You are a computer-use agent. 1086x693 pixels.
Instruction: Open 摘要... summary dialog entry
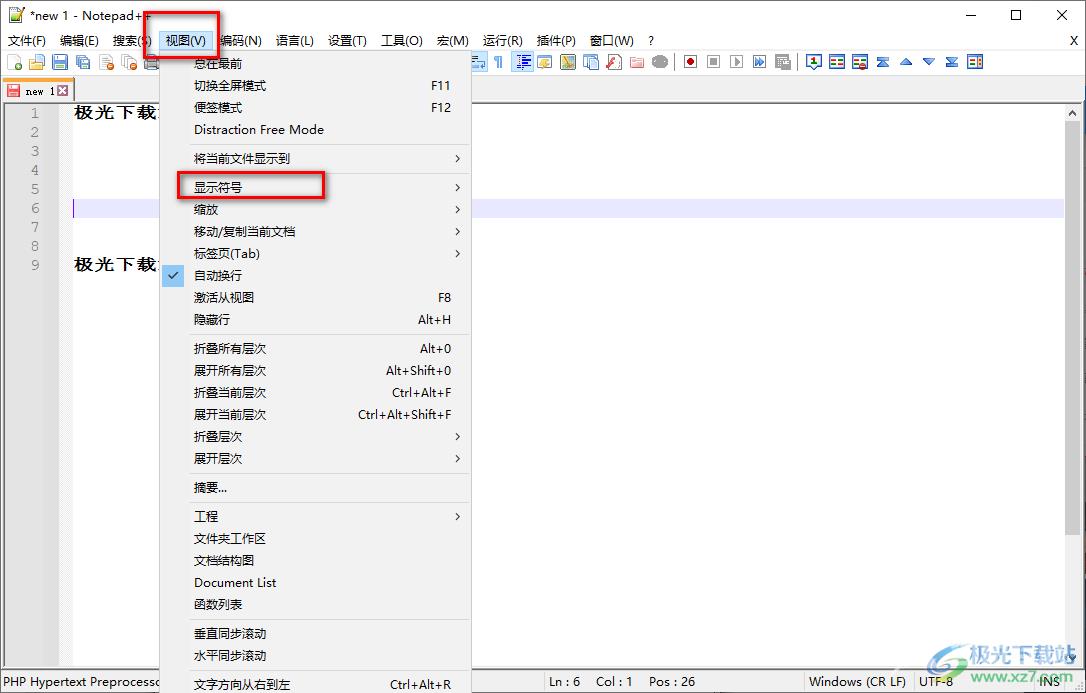[x=315, y=488]
